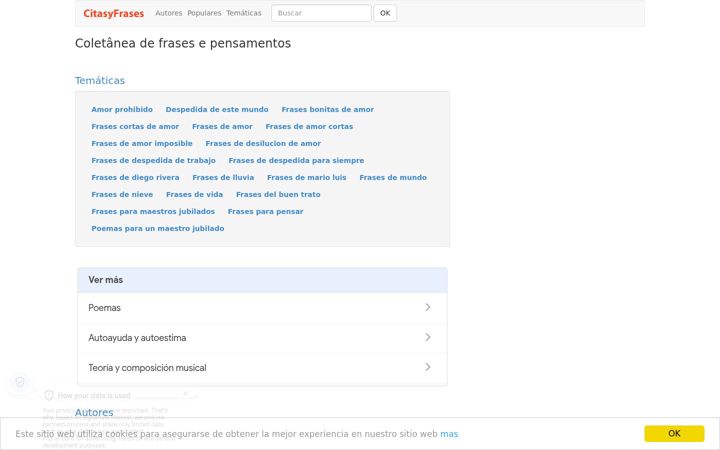Open Frases cortas de amor topic
The height and width of the screenshot is (450, 720).
135,126
